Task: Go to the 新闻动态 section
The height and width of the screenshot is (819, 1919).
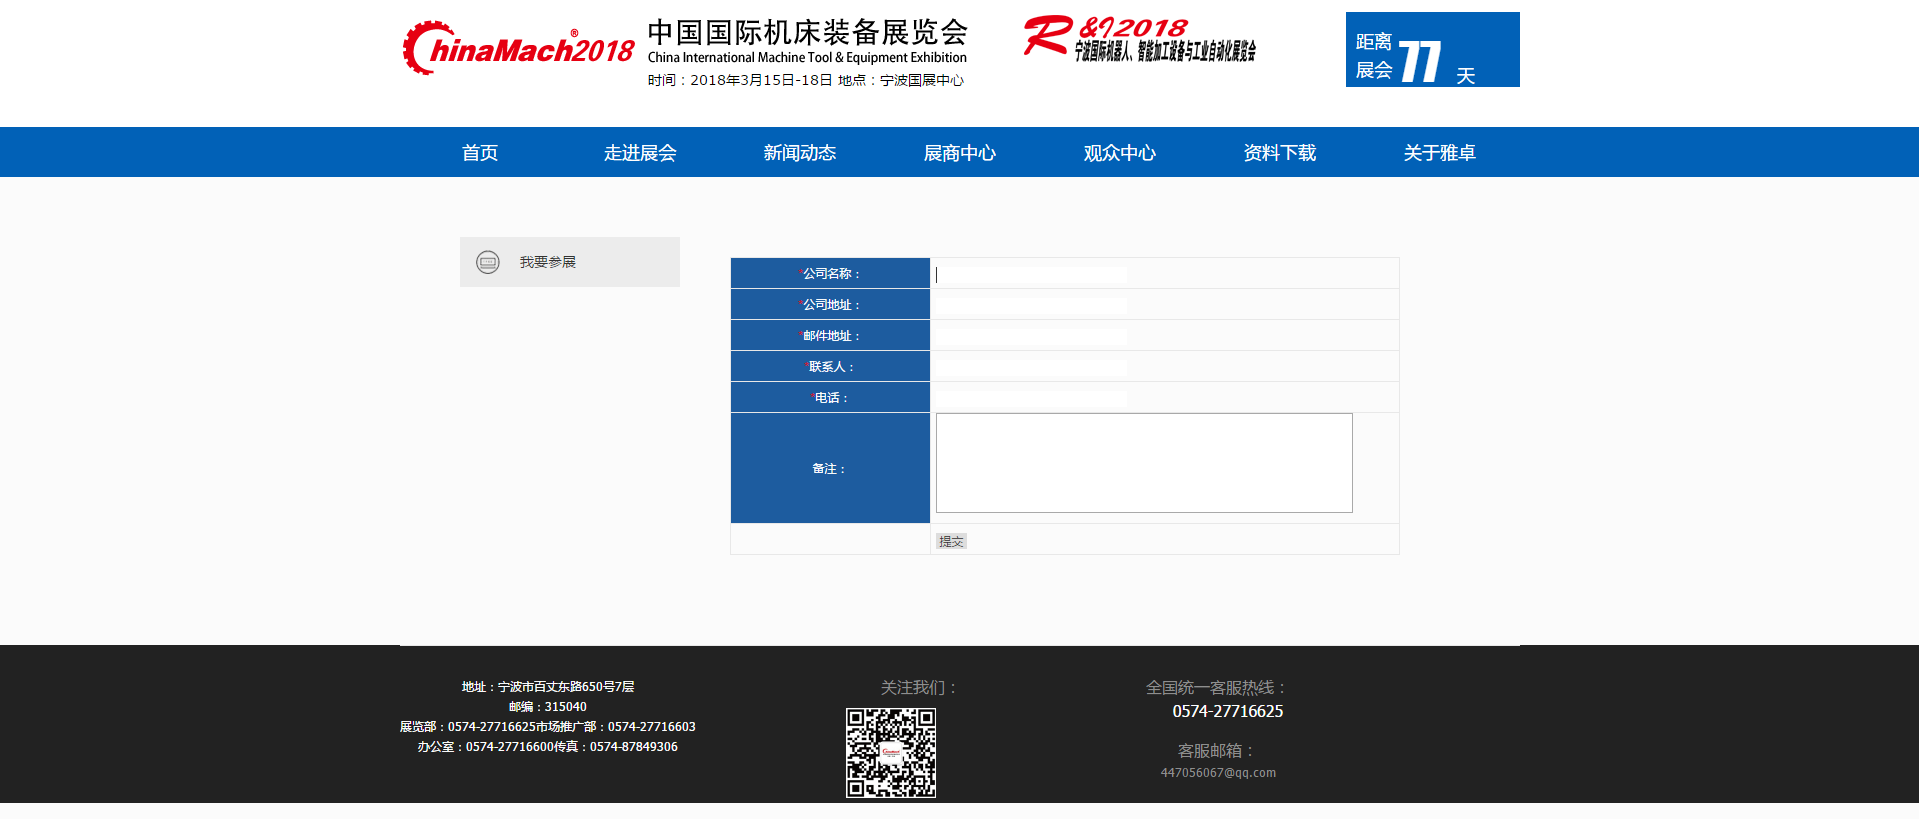Action: coord(800,153)
